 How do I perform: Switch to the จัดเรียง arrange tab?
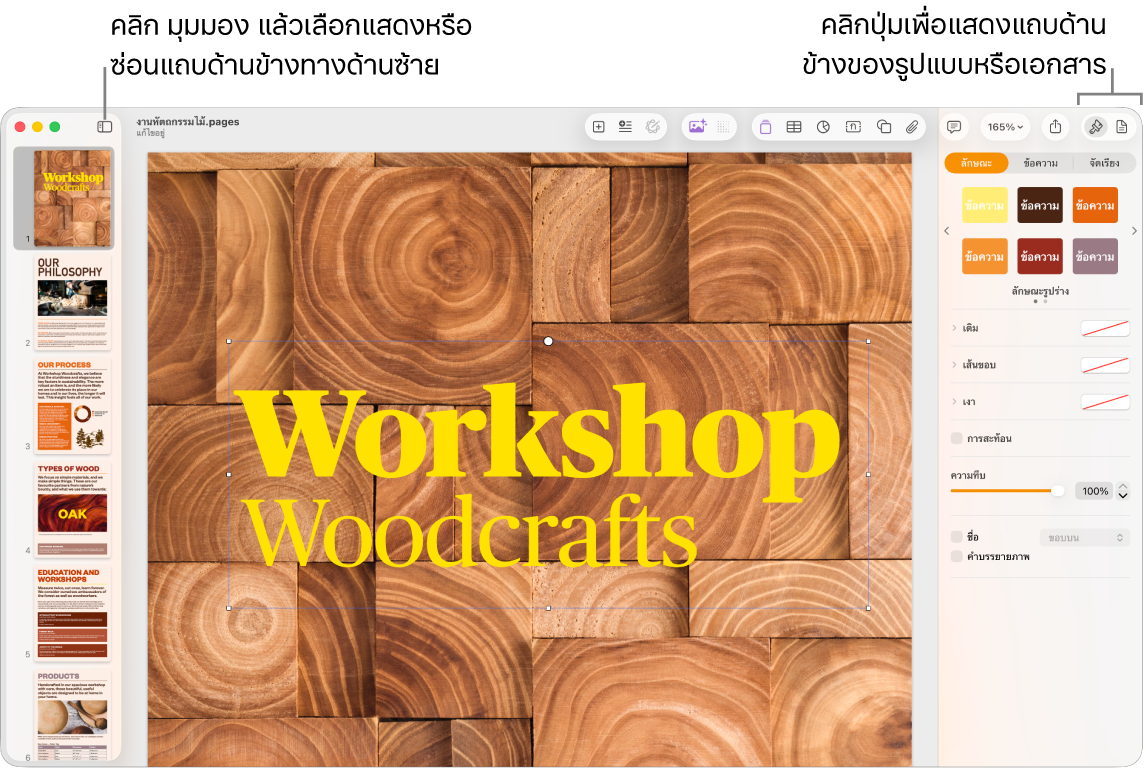point(1104,163)
